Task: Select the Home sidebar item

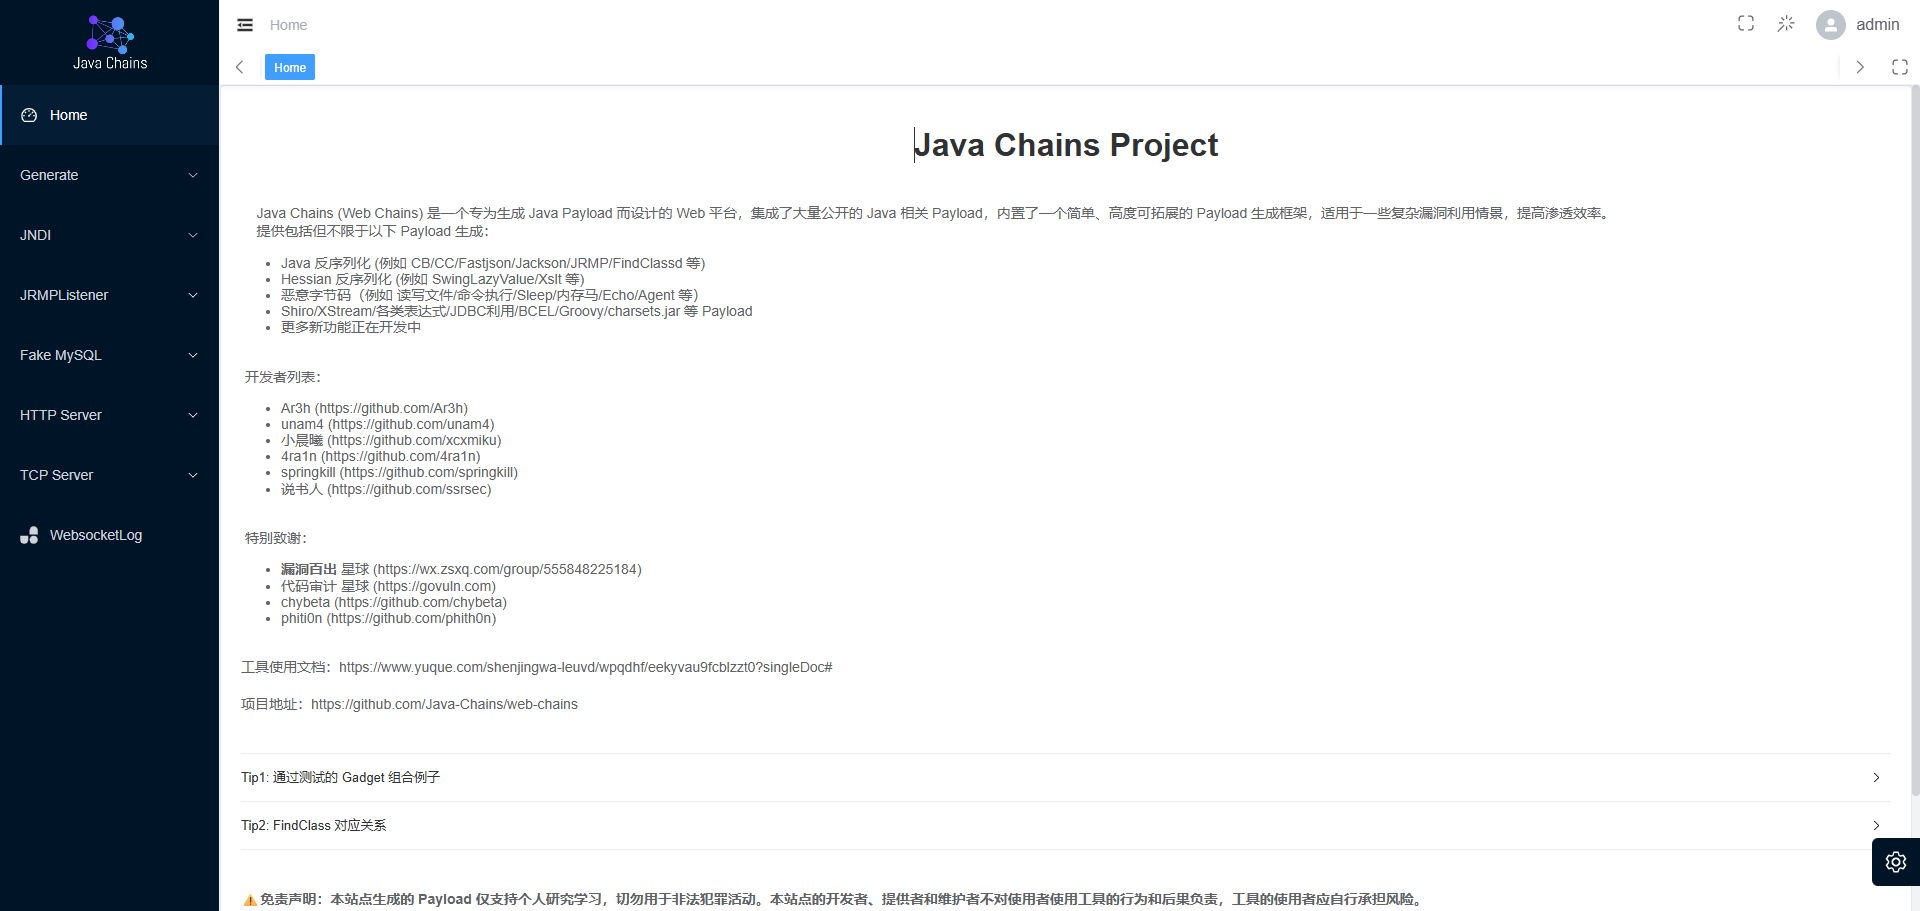Action: (x=109, y=115)
